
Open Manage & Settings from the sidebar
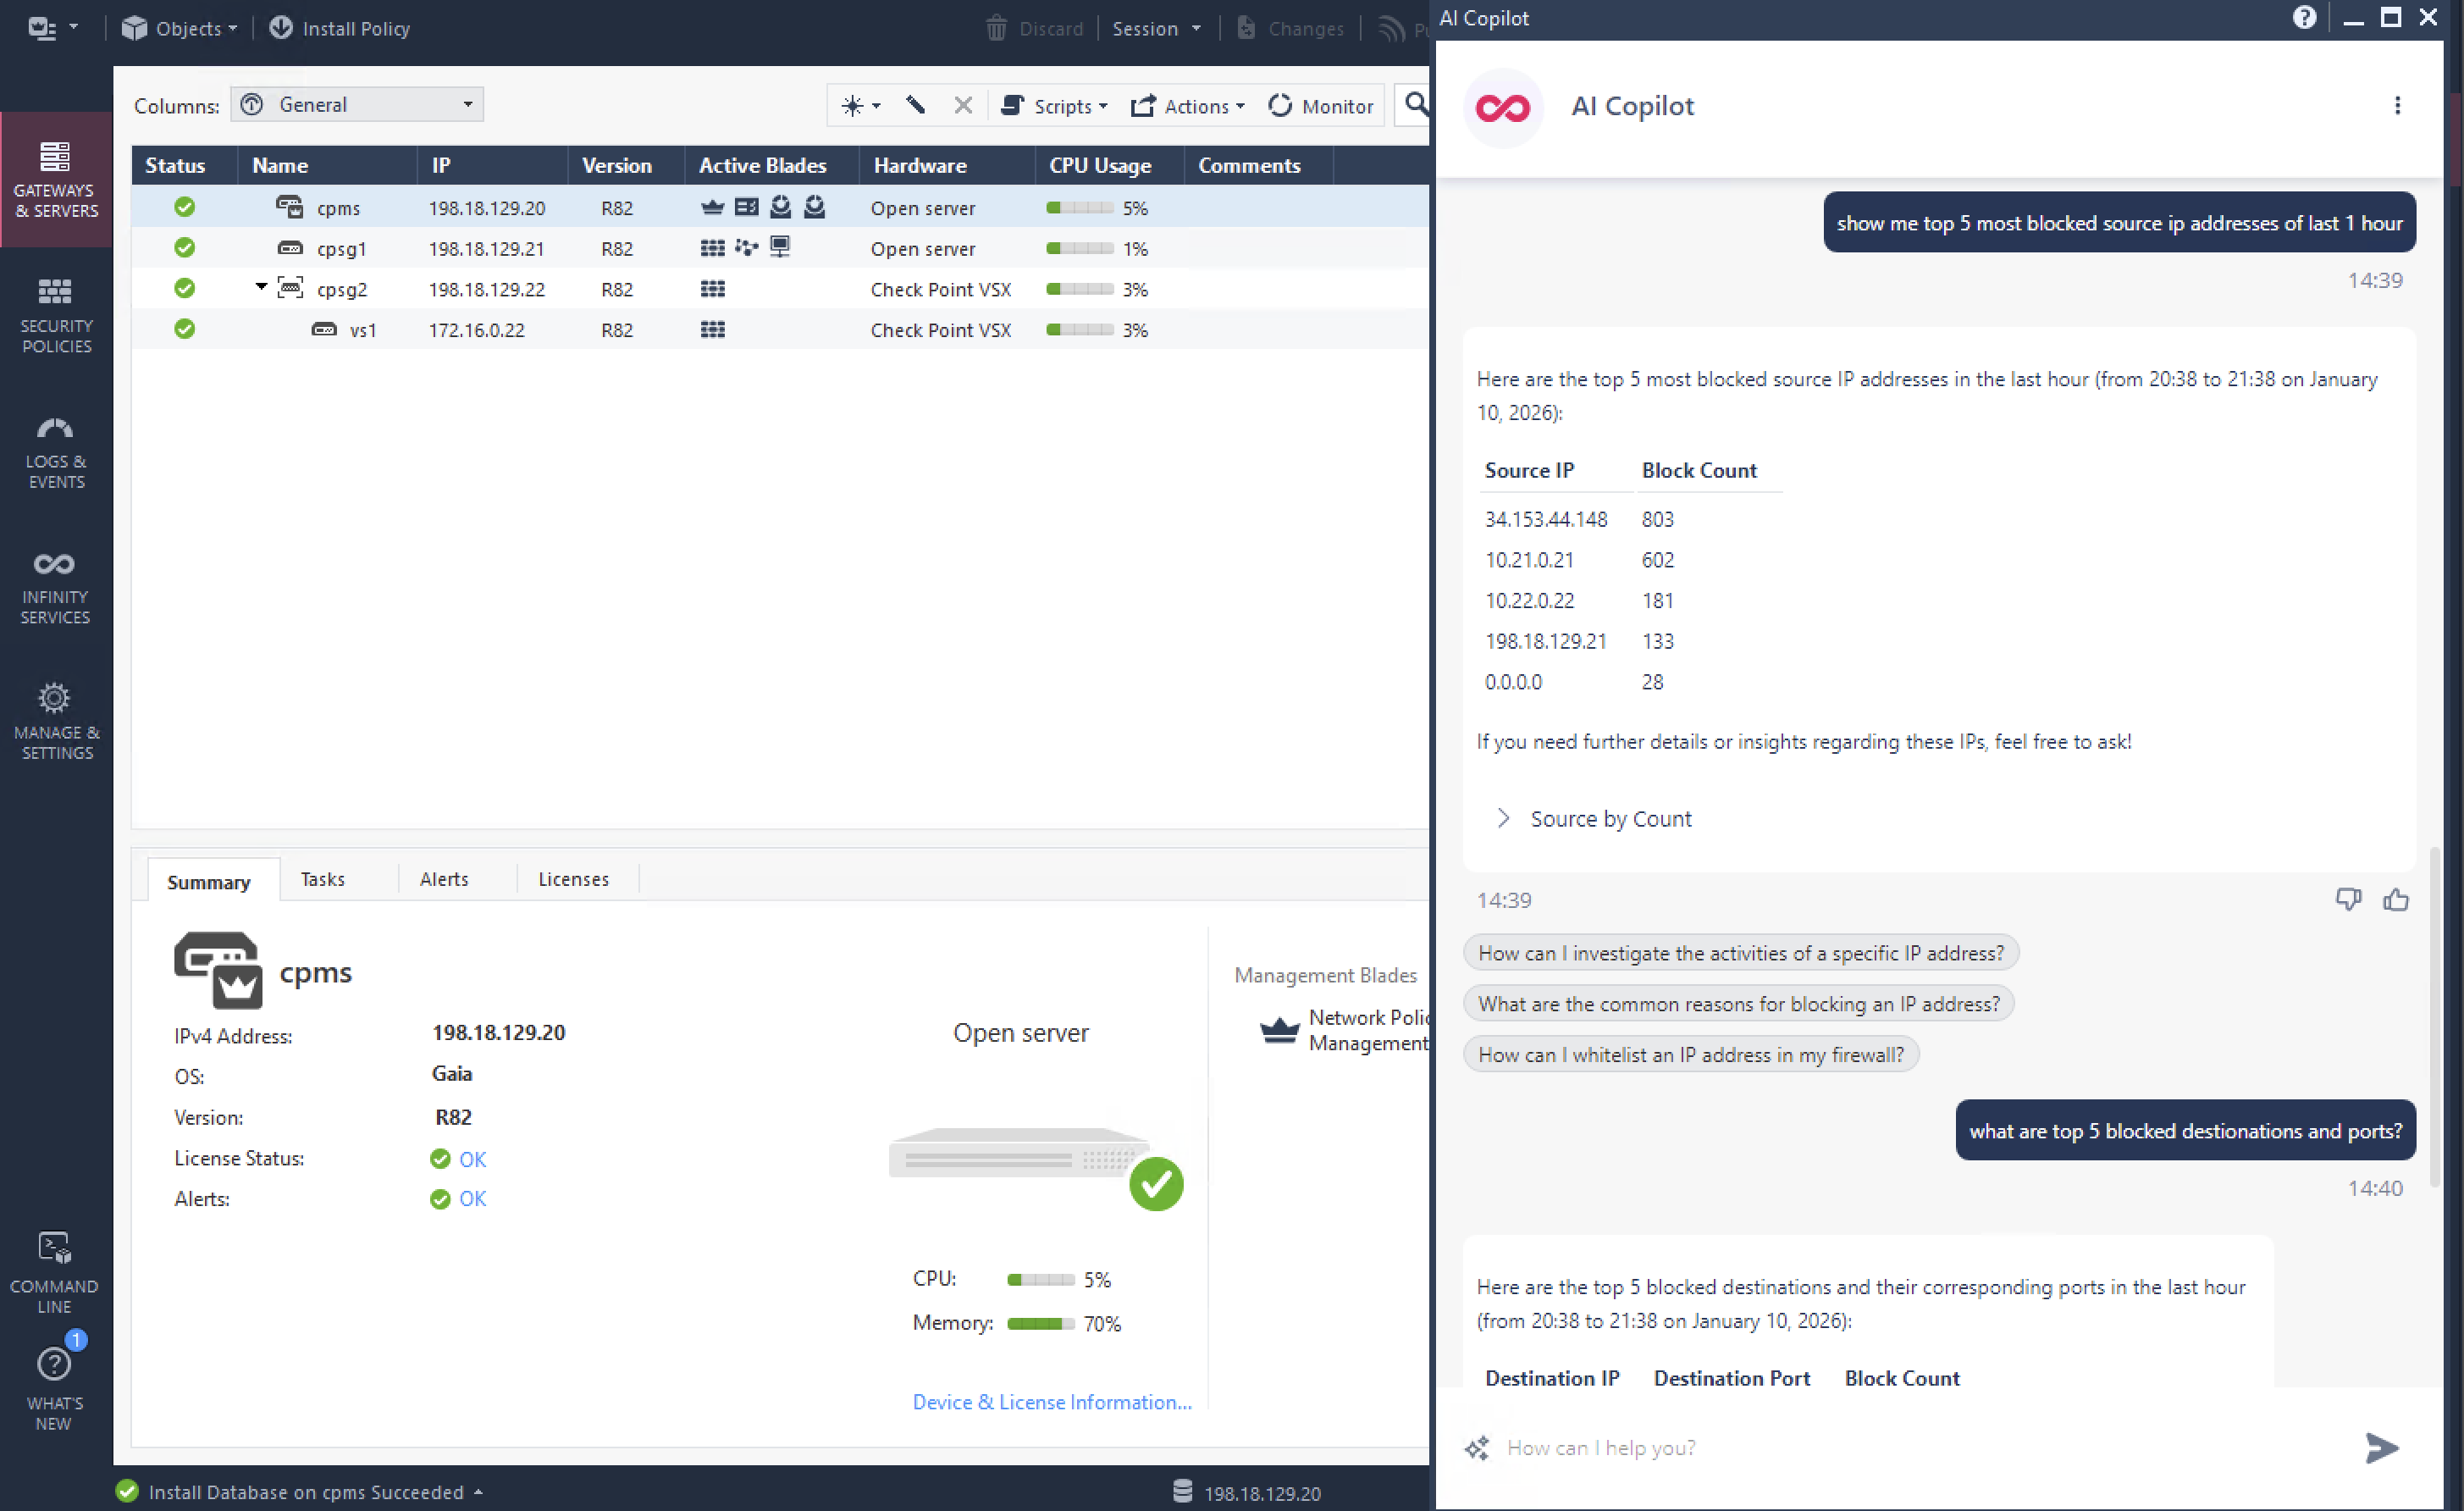[x=56, y=722]
